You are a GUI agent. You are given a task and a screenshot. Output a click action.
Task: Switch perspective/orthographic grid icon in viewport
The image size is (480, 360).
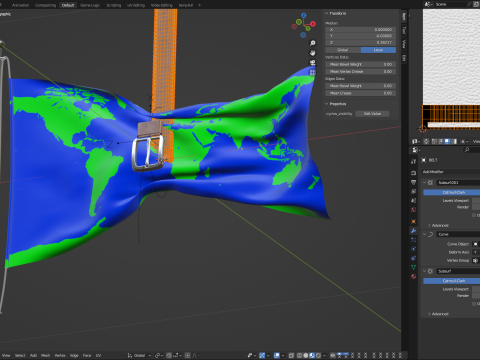click(313, 72)
